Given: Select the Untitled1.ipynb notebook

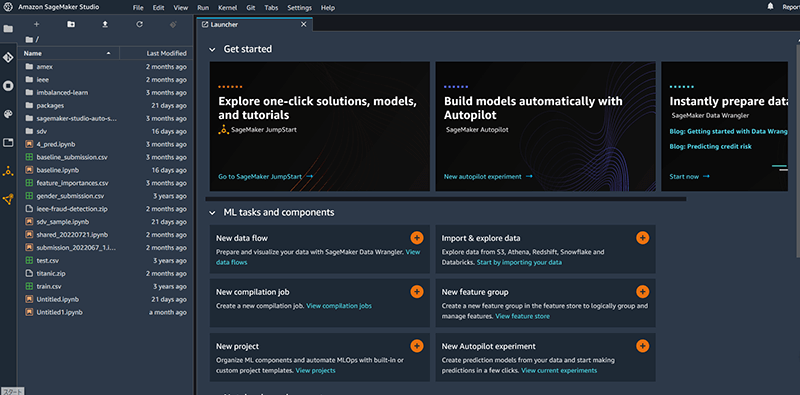Looking at the screenshot, I should tap(106, 312).
